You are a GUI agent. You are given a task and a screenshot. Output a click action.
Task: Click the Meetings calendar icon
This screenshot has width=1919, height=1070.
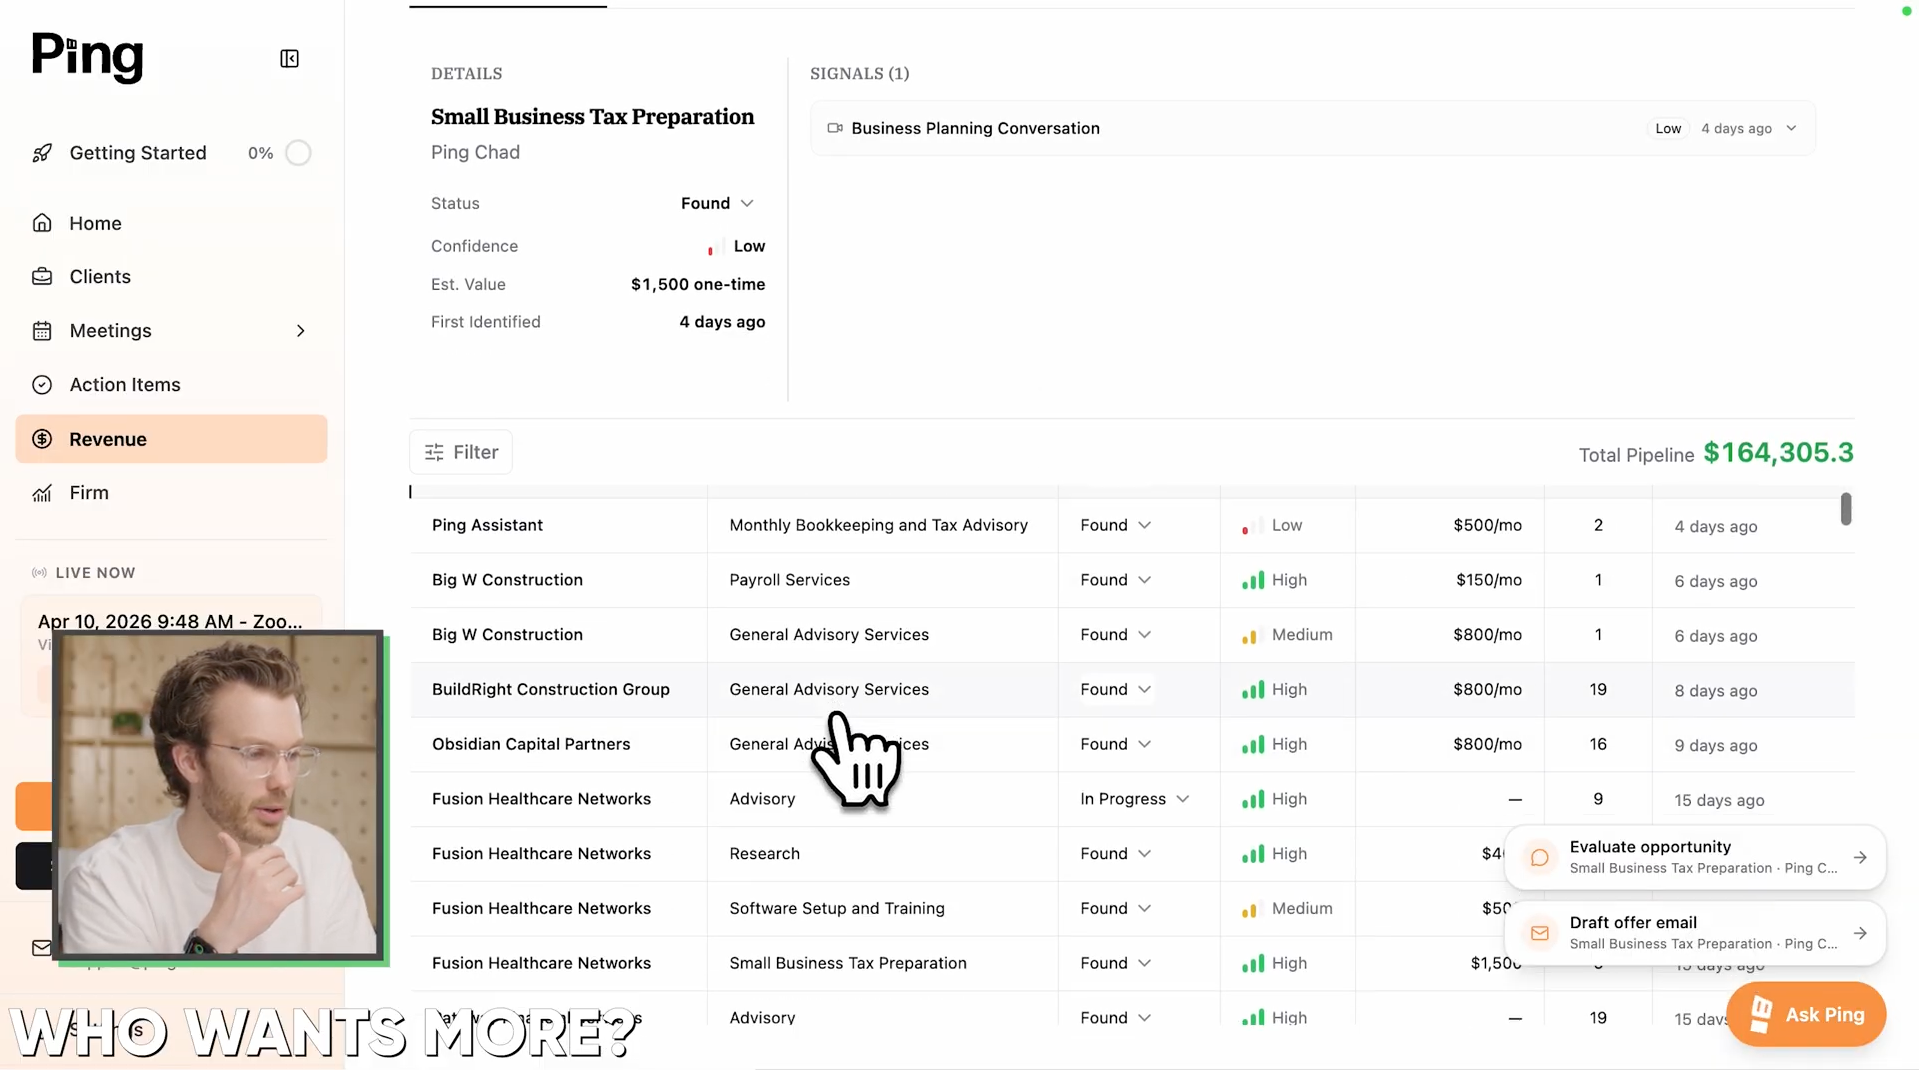pos(42,331)
